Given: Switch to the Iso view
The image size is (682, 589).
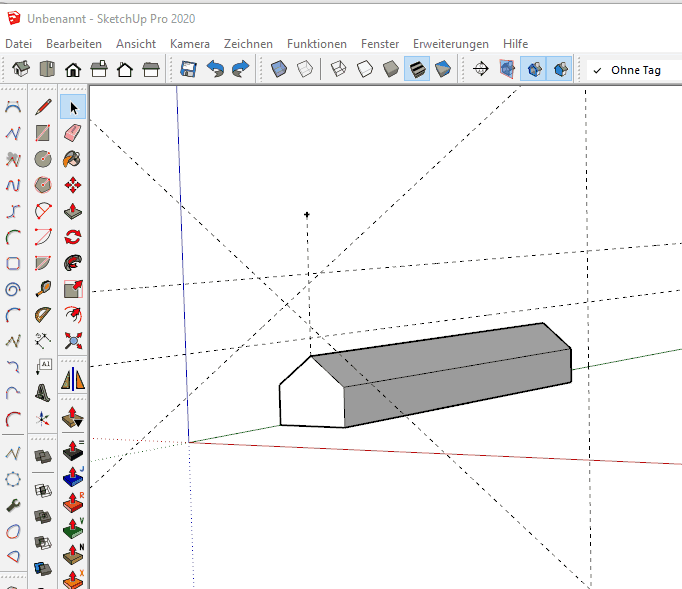Looking at the screenshot, I should pos(21,69).
